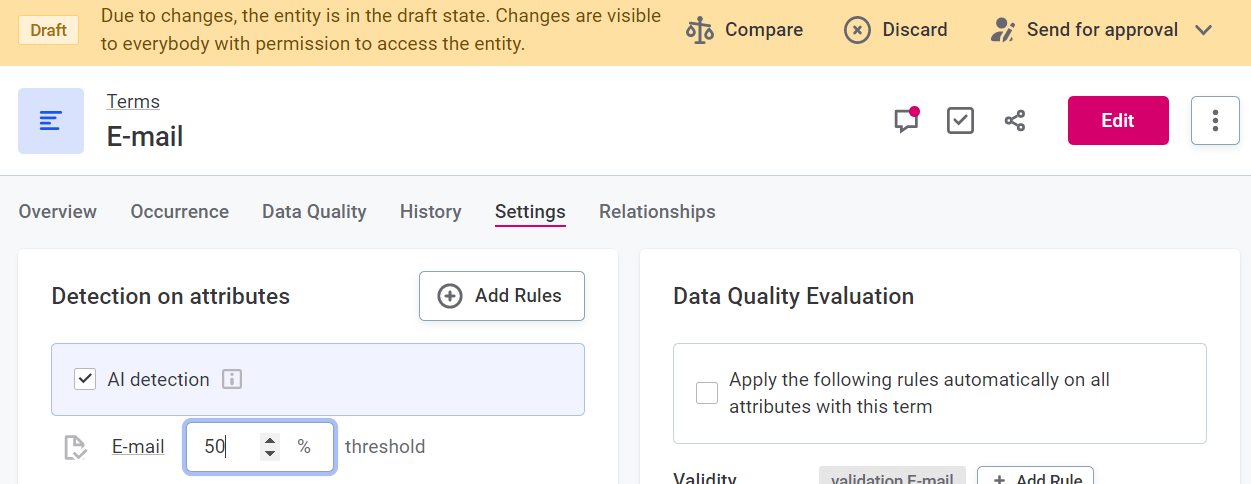The height and width of the screenshot is (484, 1251).
Task: Open the three-dot more options menu
Action: coord(1215,121)
